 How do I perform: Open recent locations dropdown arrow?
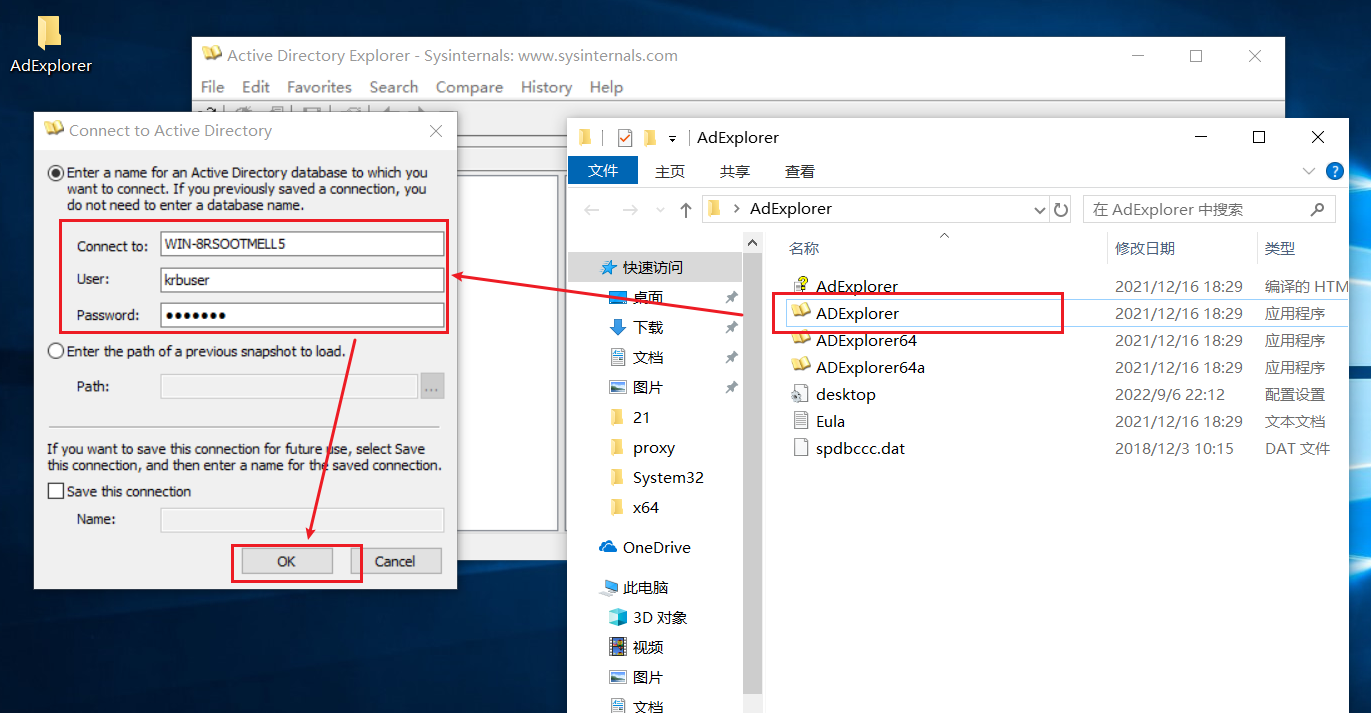coord(658,209)
